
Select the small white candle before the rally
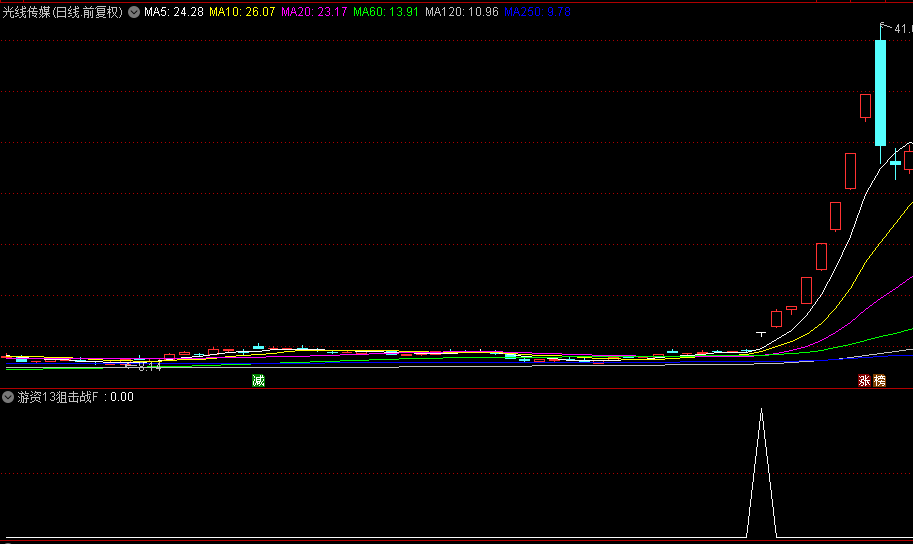point(761,334)
